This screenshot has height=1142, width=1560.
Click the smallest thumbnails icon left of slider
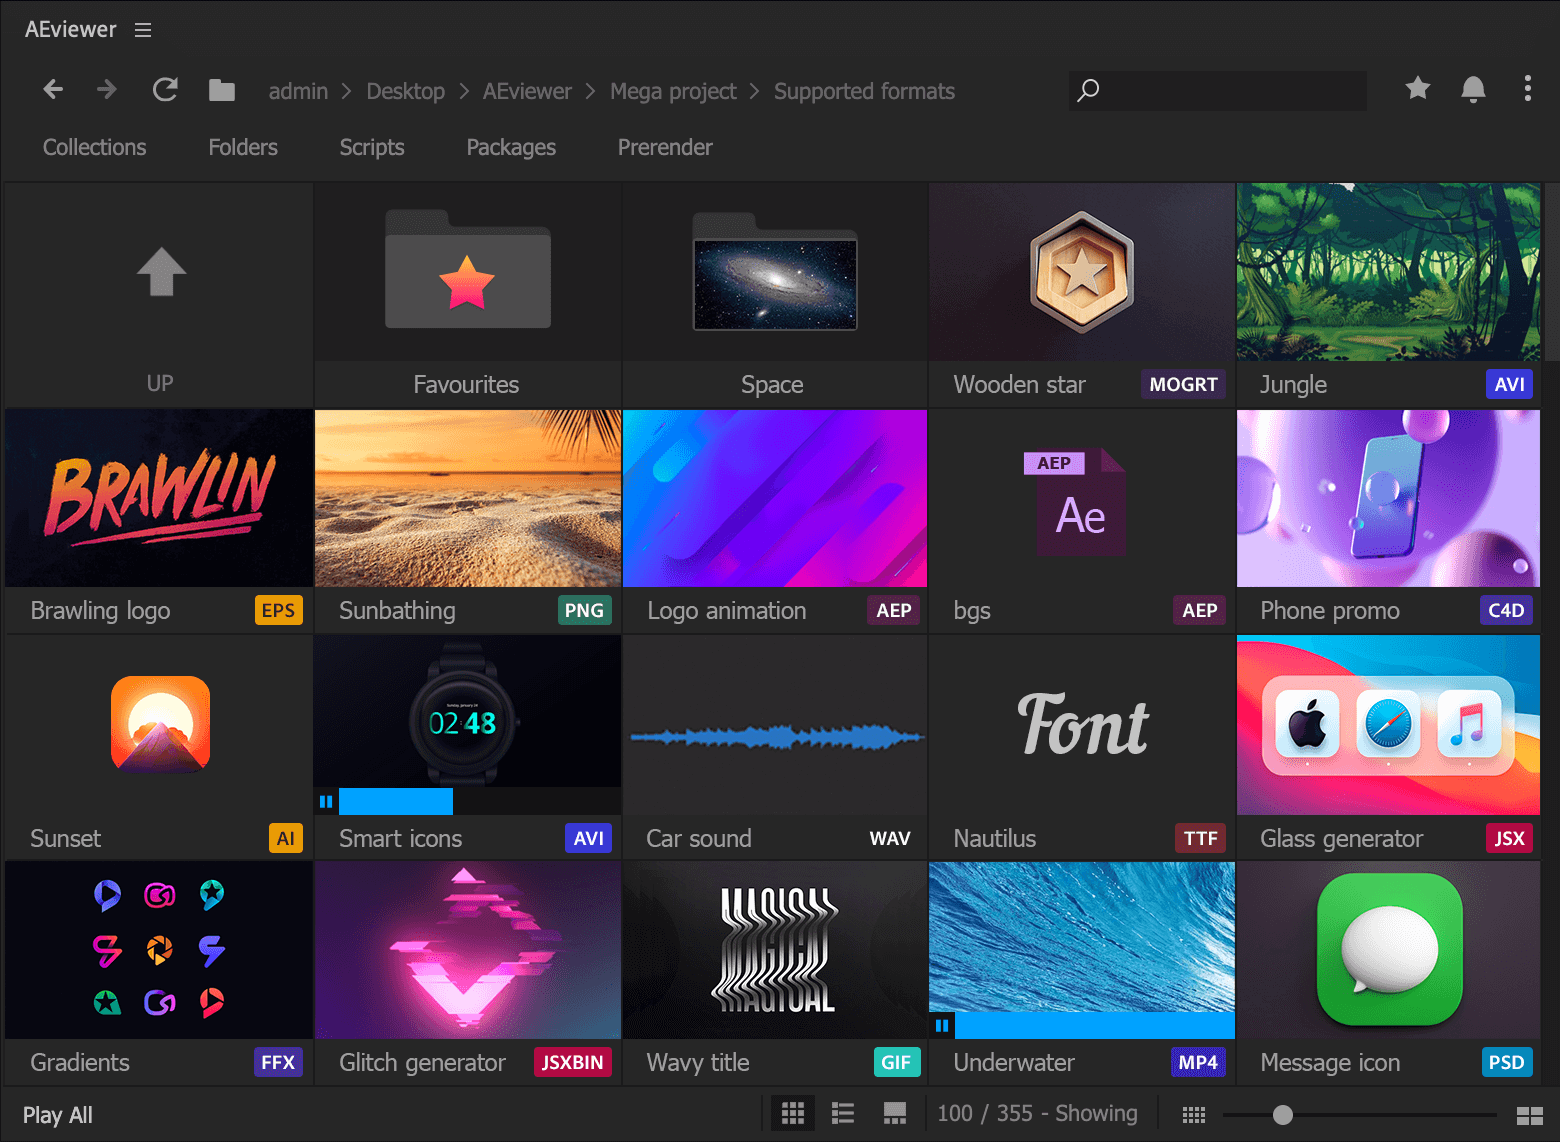(1194, 1114)
